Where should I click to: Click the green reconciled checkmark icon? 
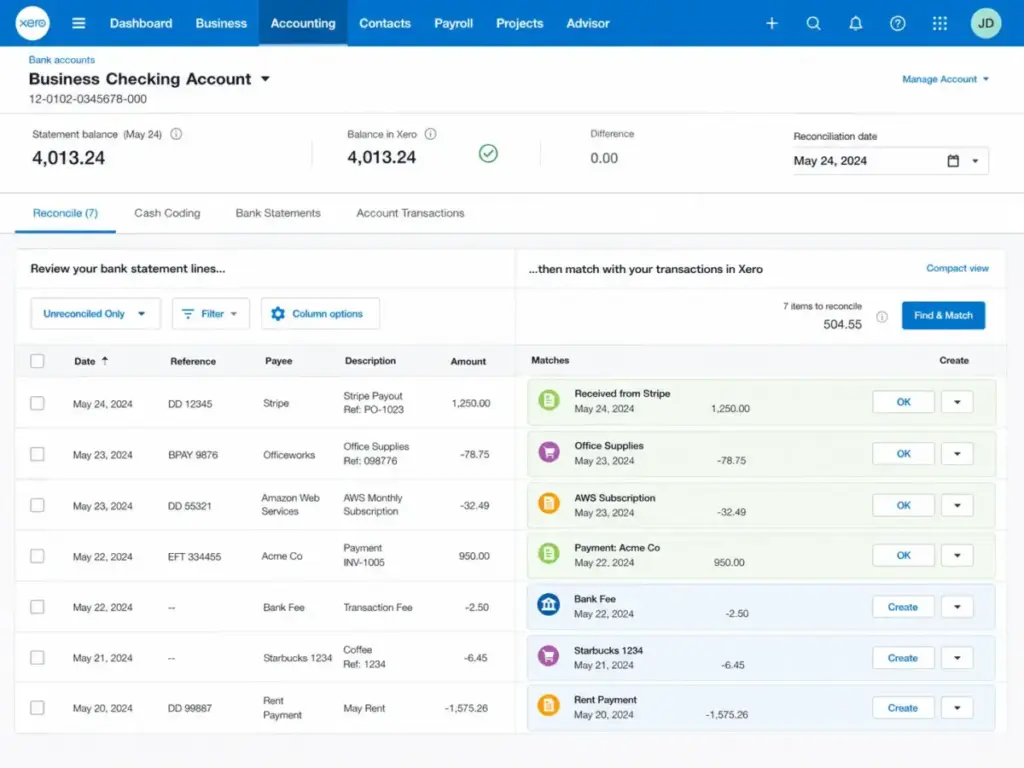pos(488,153)
